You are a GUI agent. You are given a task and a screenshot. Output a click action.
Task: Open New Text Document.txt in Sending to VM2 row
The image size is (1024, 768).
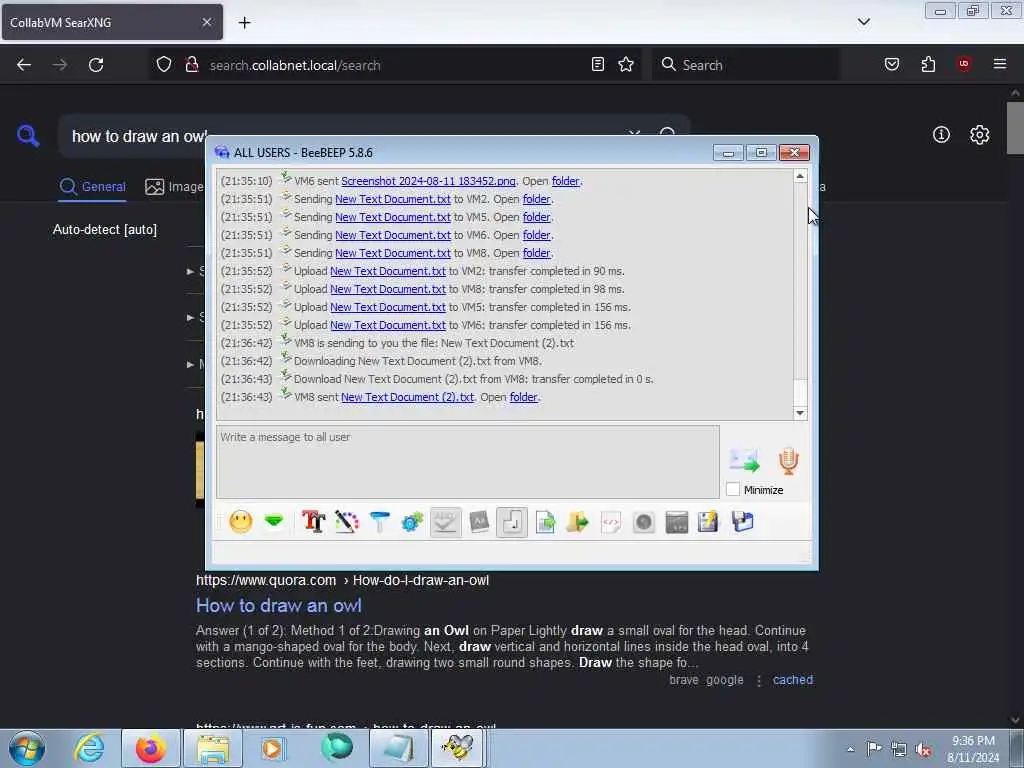(392, 199)
